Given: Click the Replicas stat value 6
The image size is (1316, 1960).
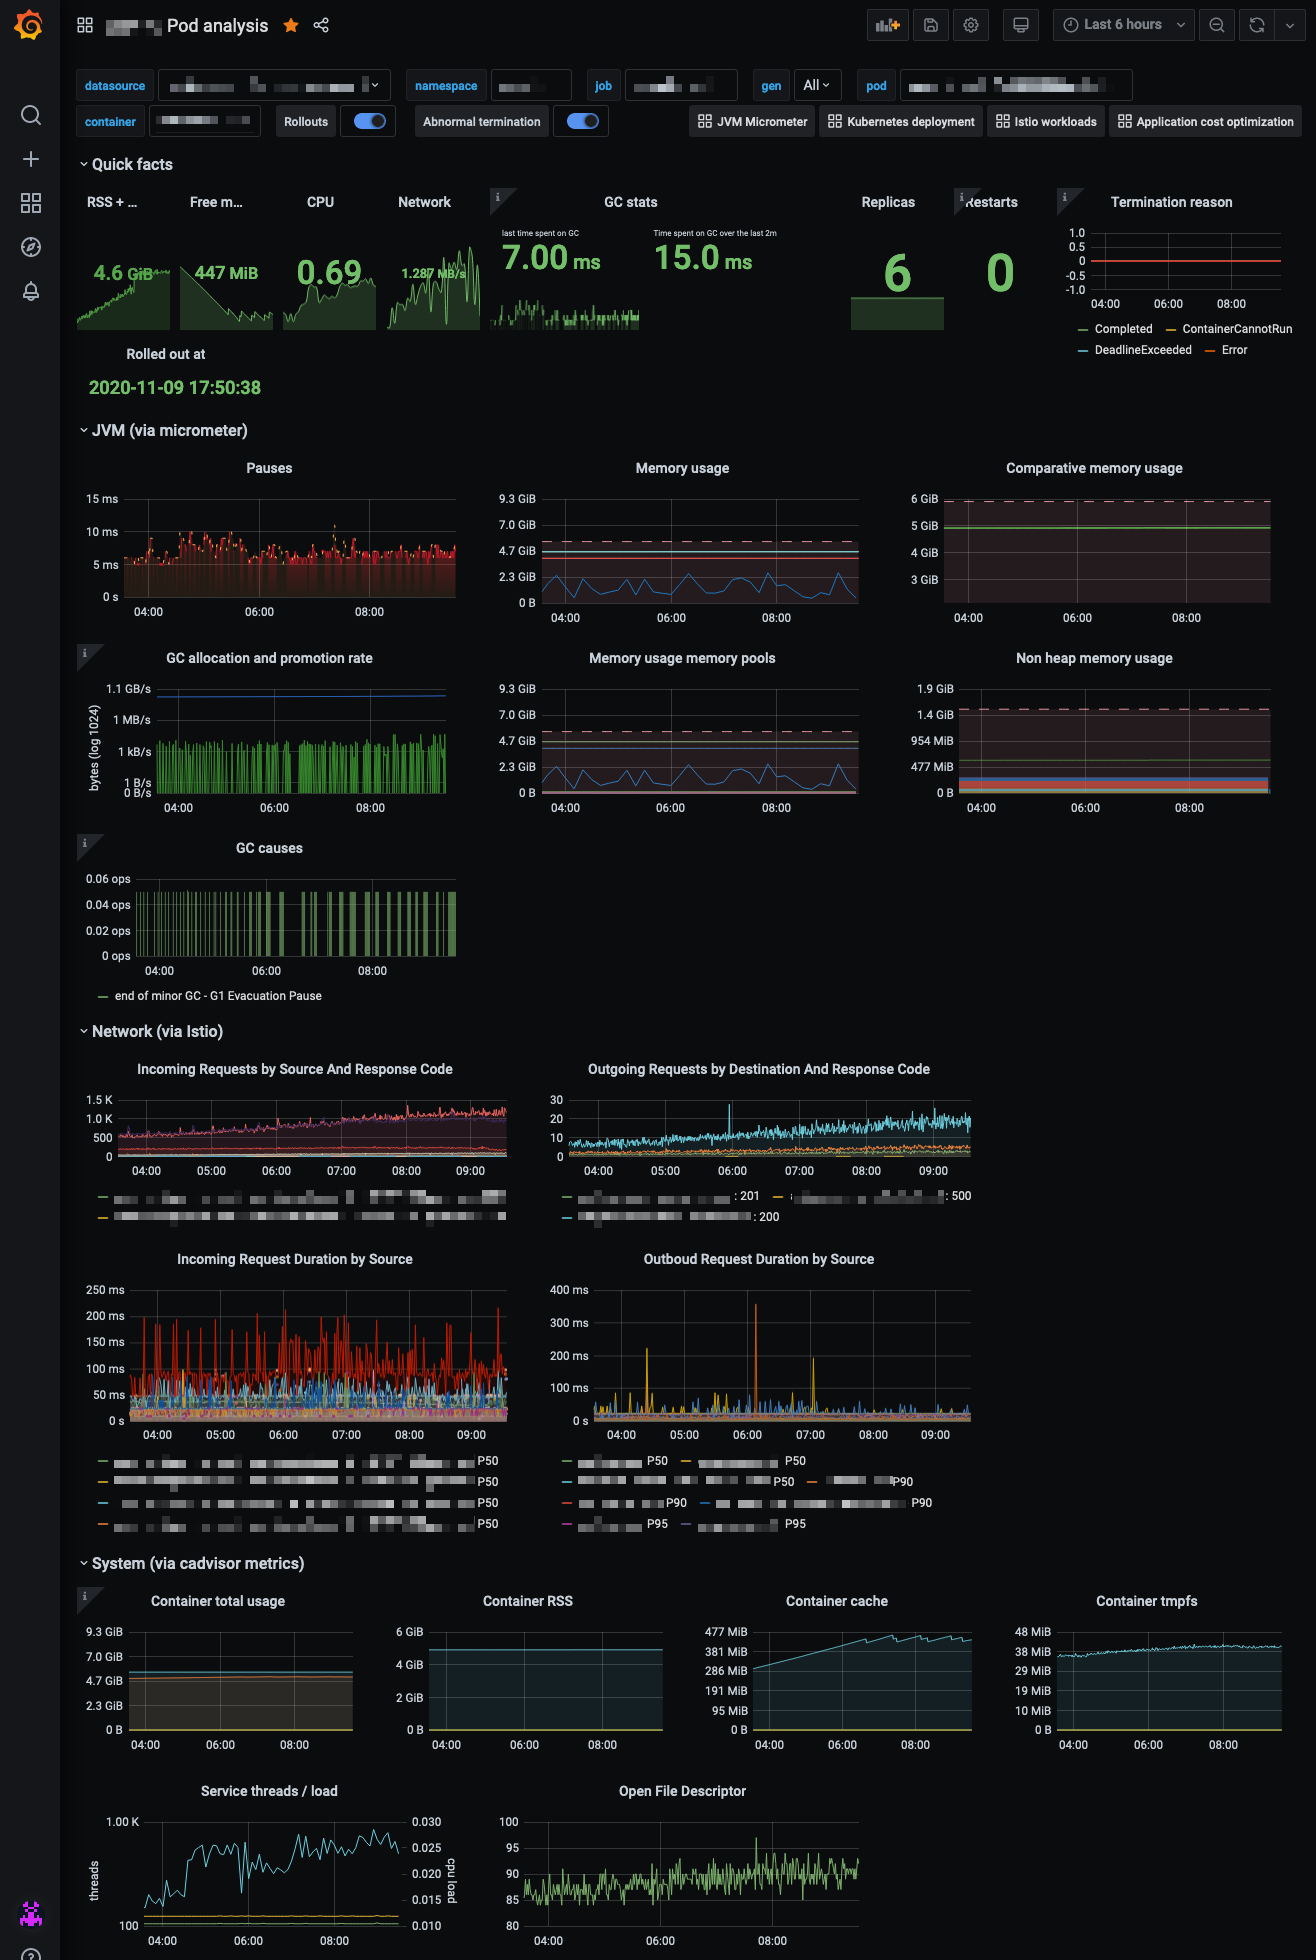Looking at the screenshot, I should pyautogui.click(x=897, y=273).
